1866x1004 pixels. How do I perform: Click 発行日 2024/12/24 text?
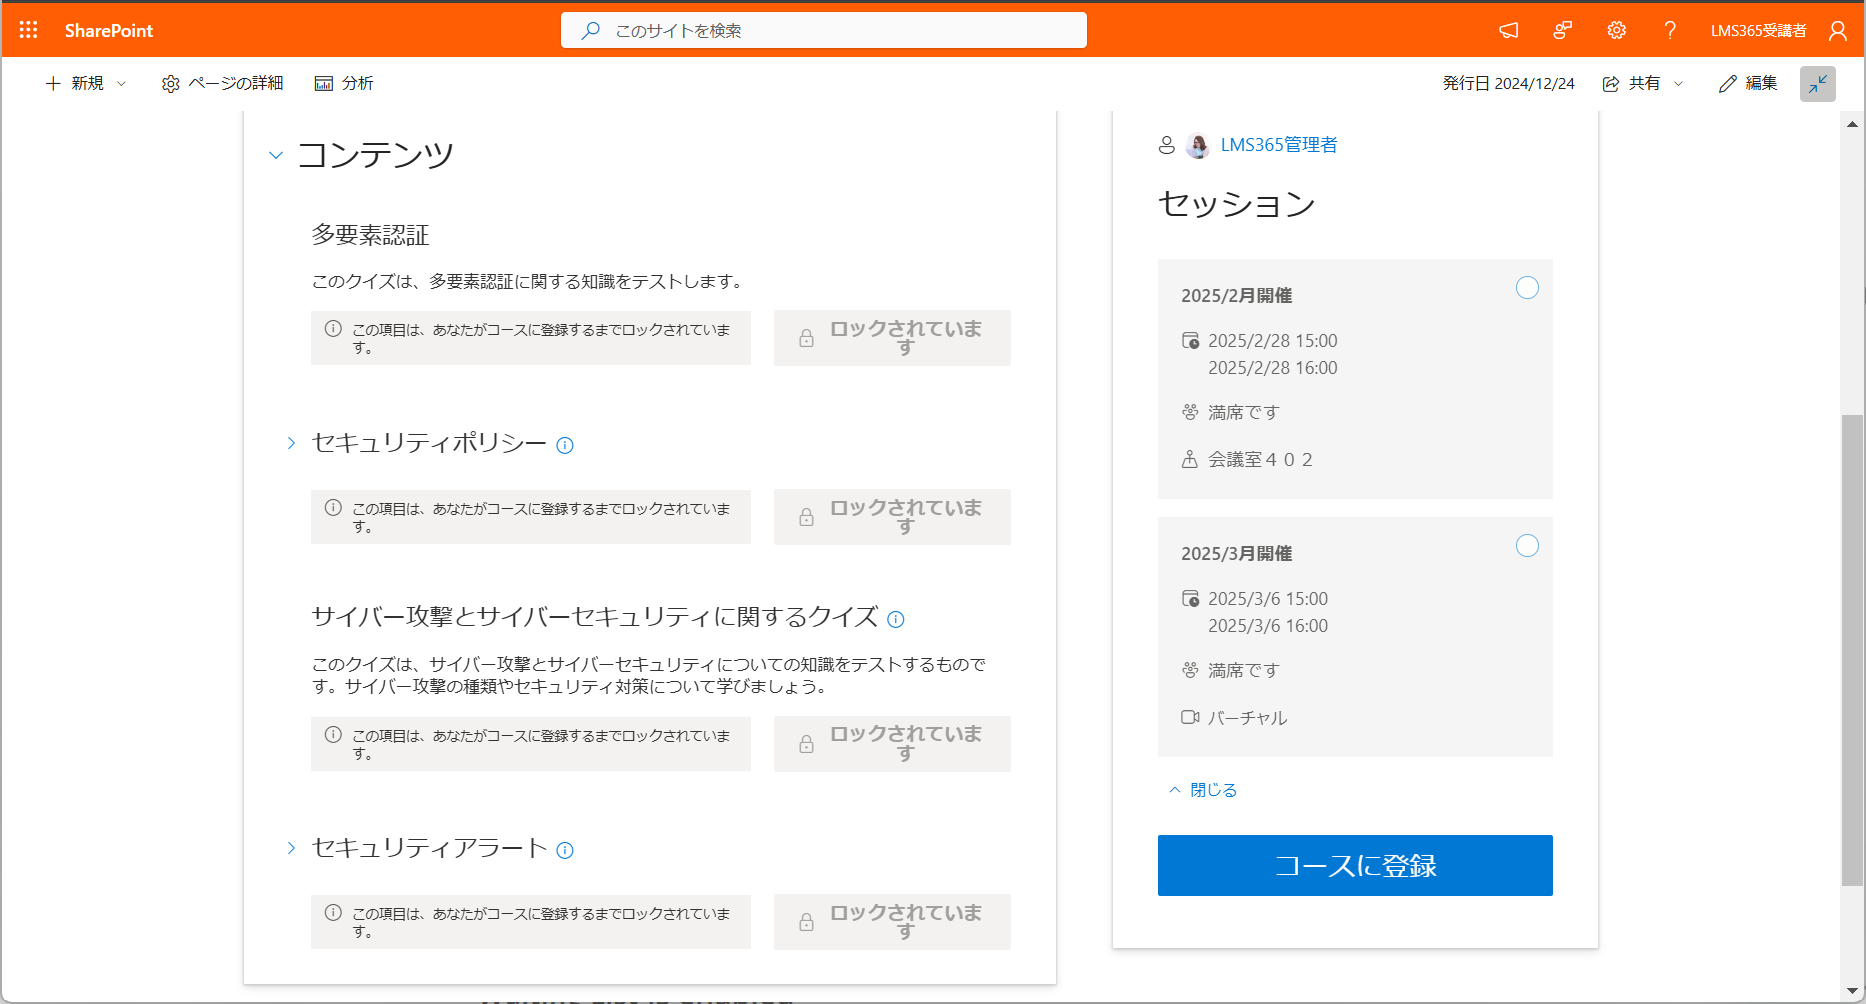point(1508,84)
